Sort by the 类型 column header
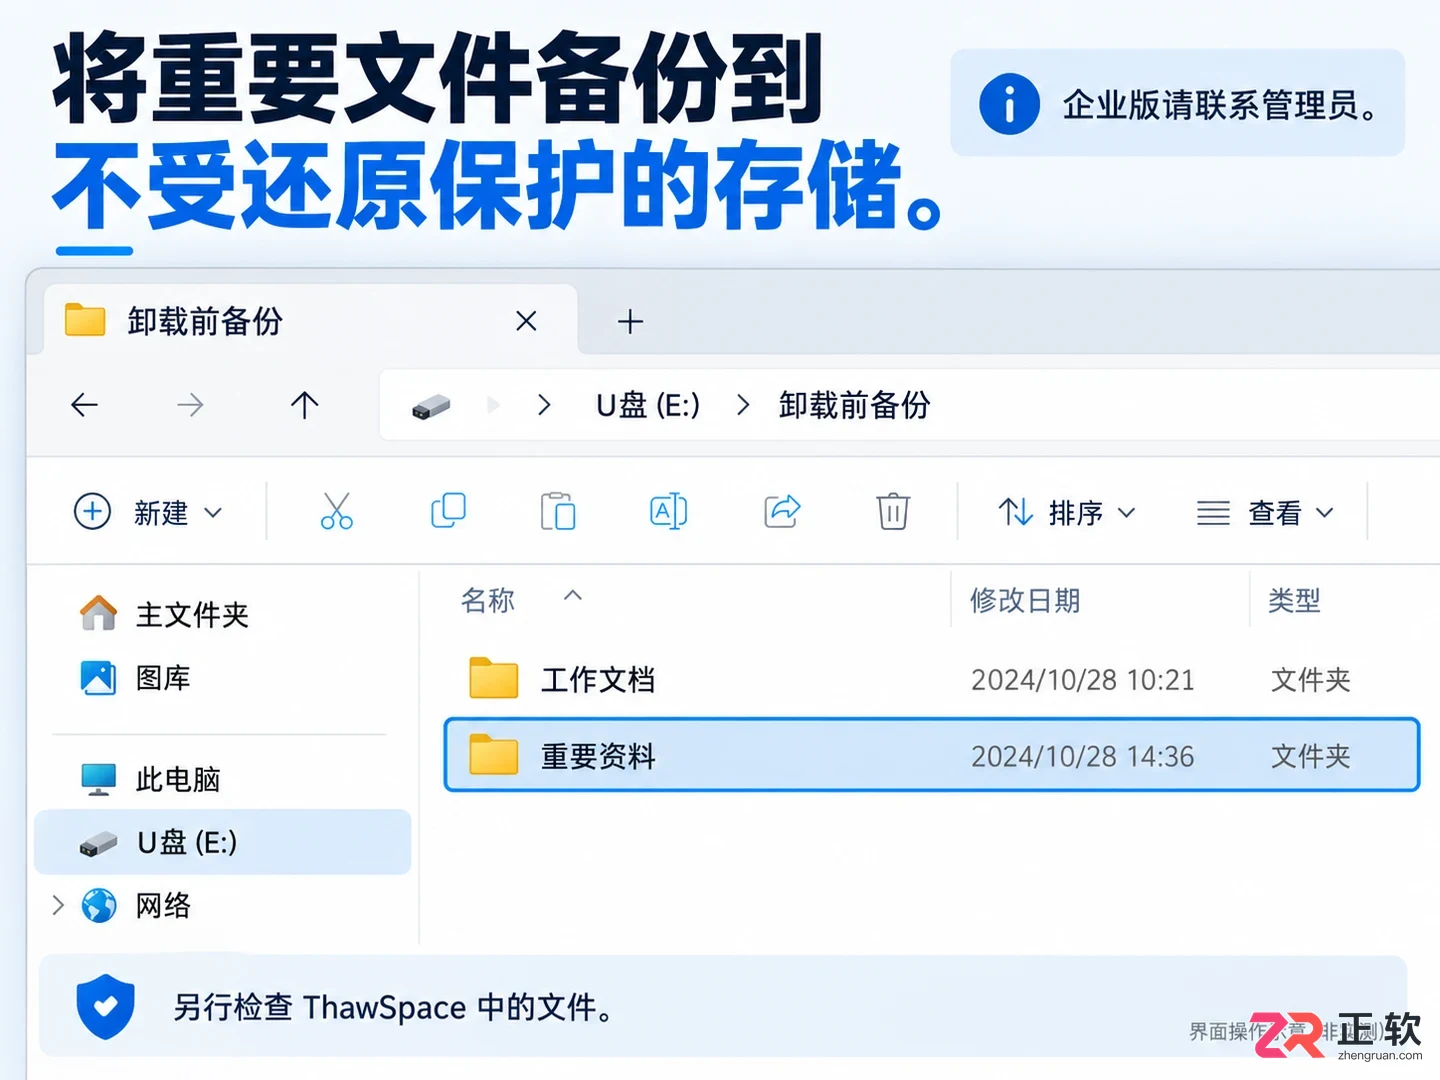1440x1080 pixels. 1295,600
